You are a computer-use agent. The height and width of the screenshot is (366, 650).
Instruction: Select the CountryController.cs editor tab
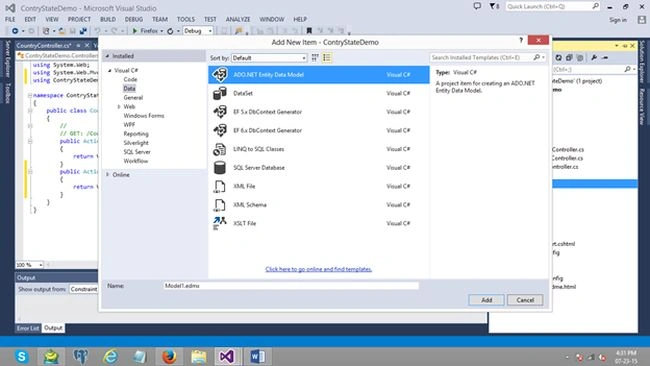[x=44, y=45]
